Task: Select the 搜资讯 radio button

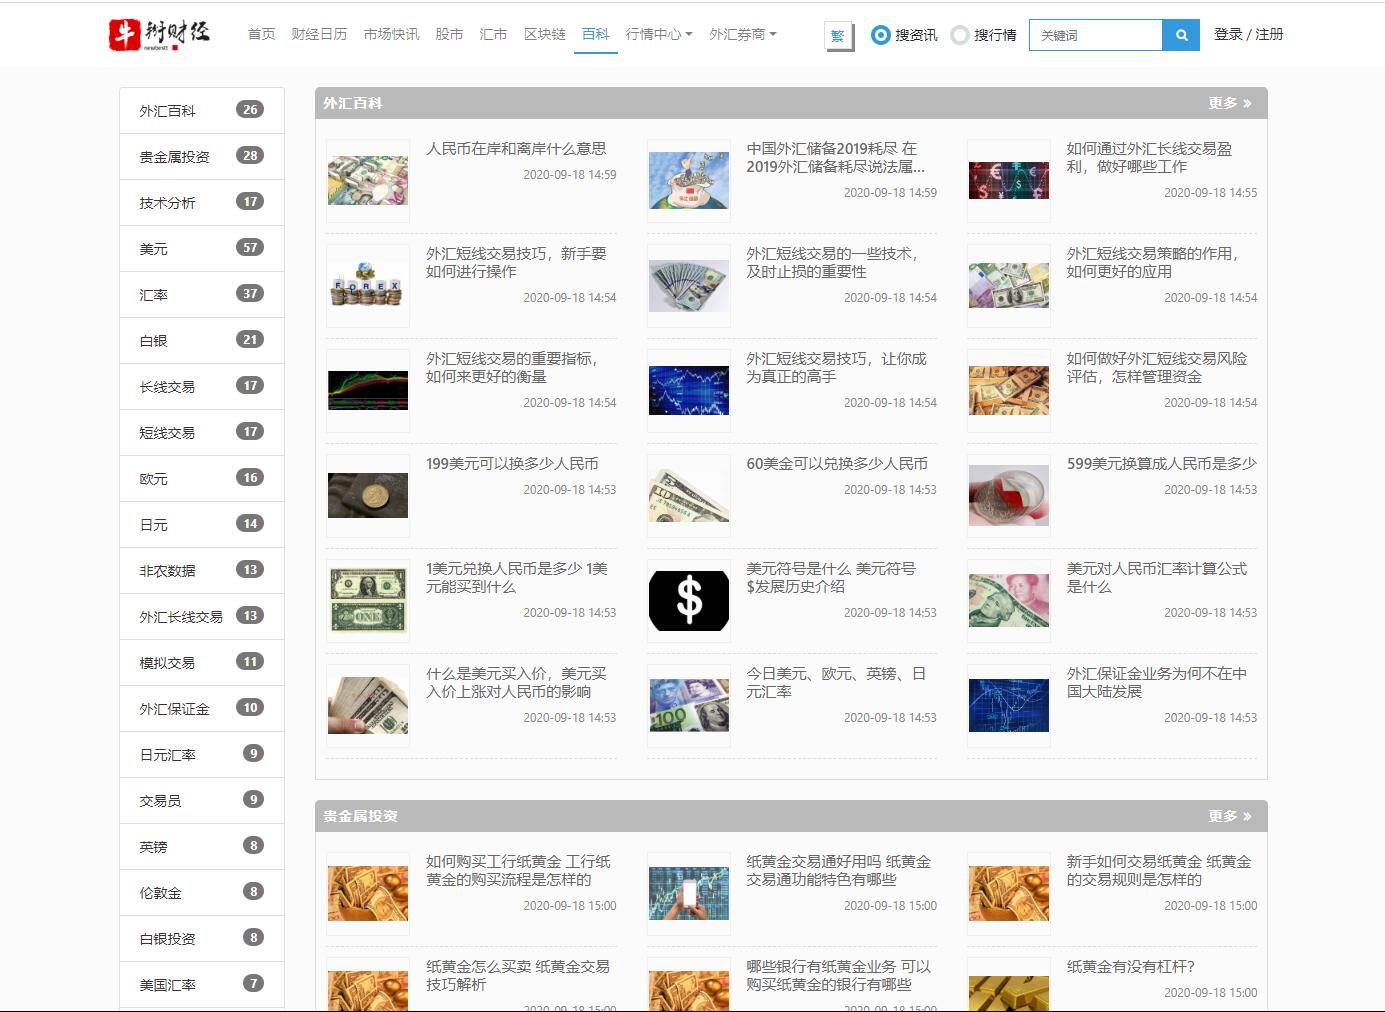Action: tap(879, 34)
